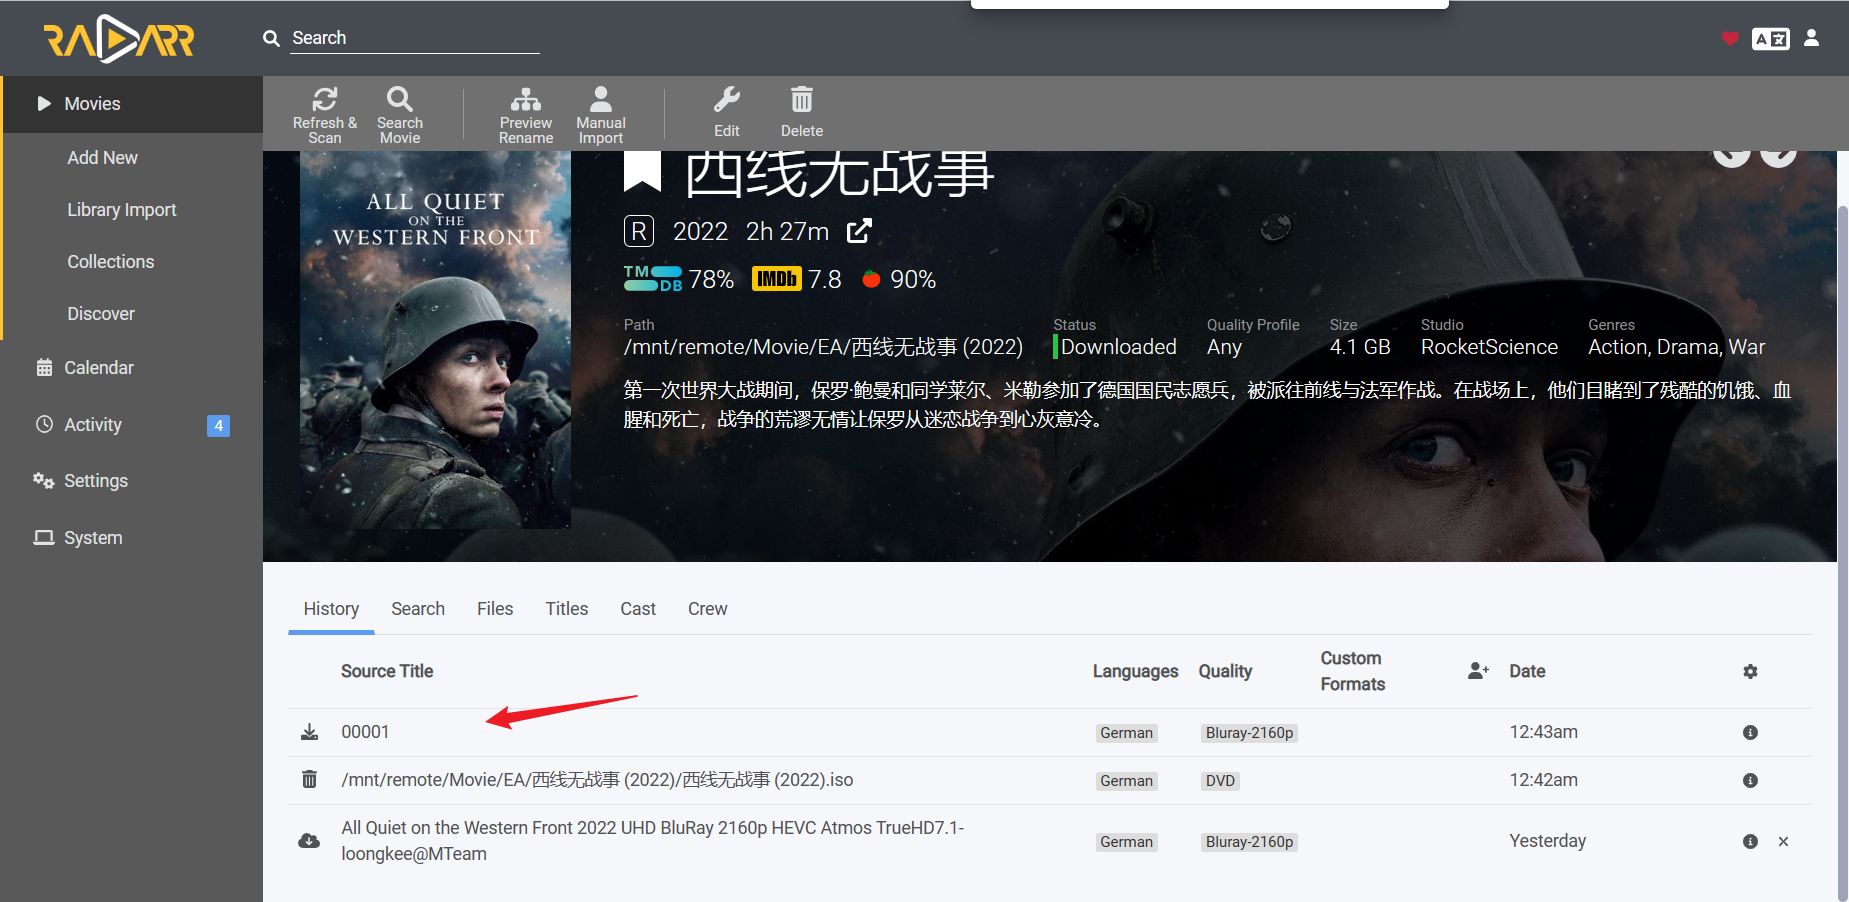1849x902 pixels.
Task: Show info for the 00001 history entry
Action: click(1750, 732)
